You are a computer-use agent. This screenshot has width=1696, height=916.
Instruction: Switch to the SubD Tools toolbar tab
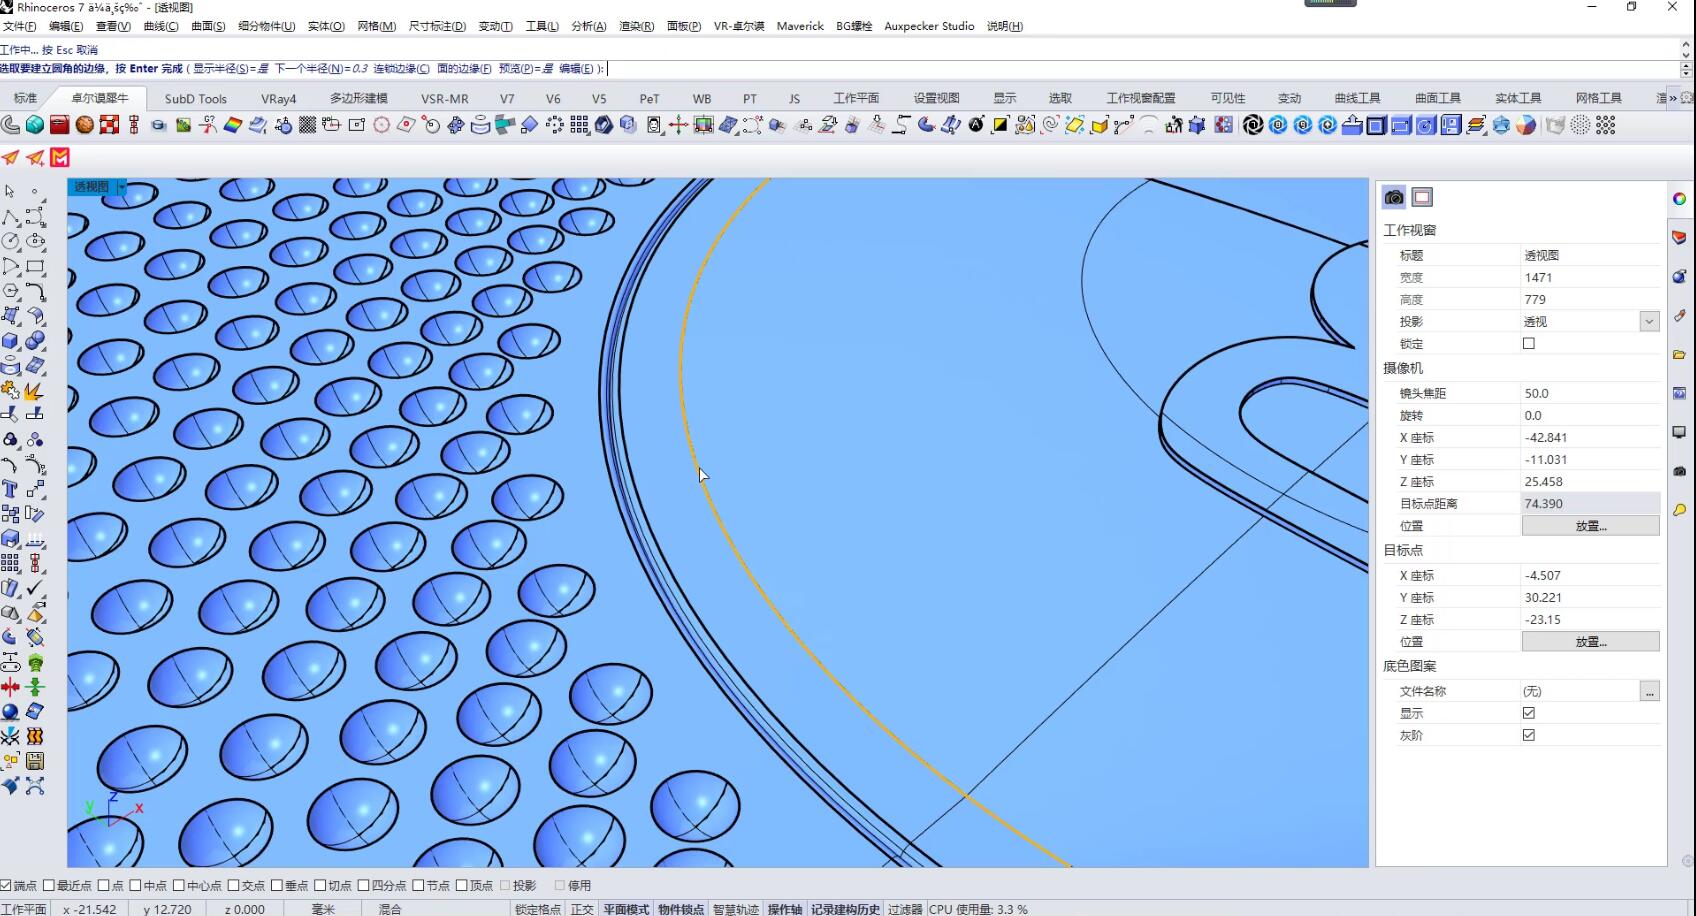tap(196, 98)
